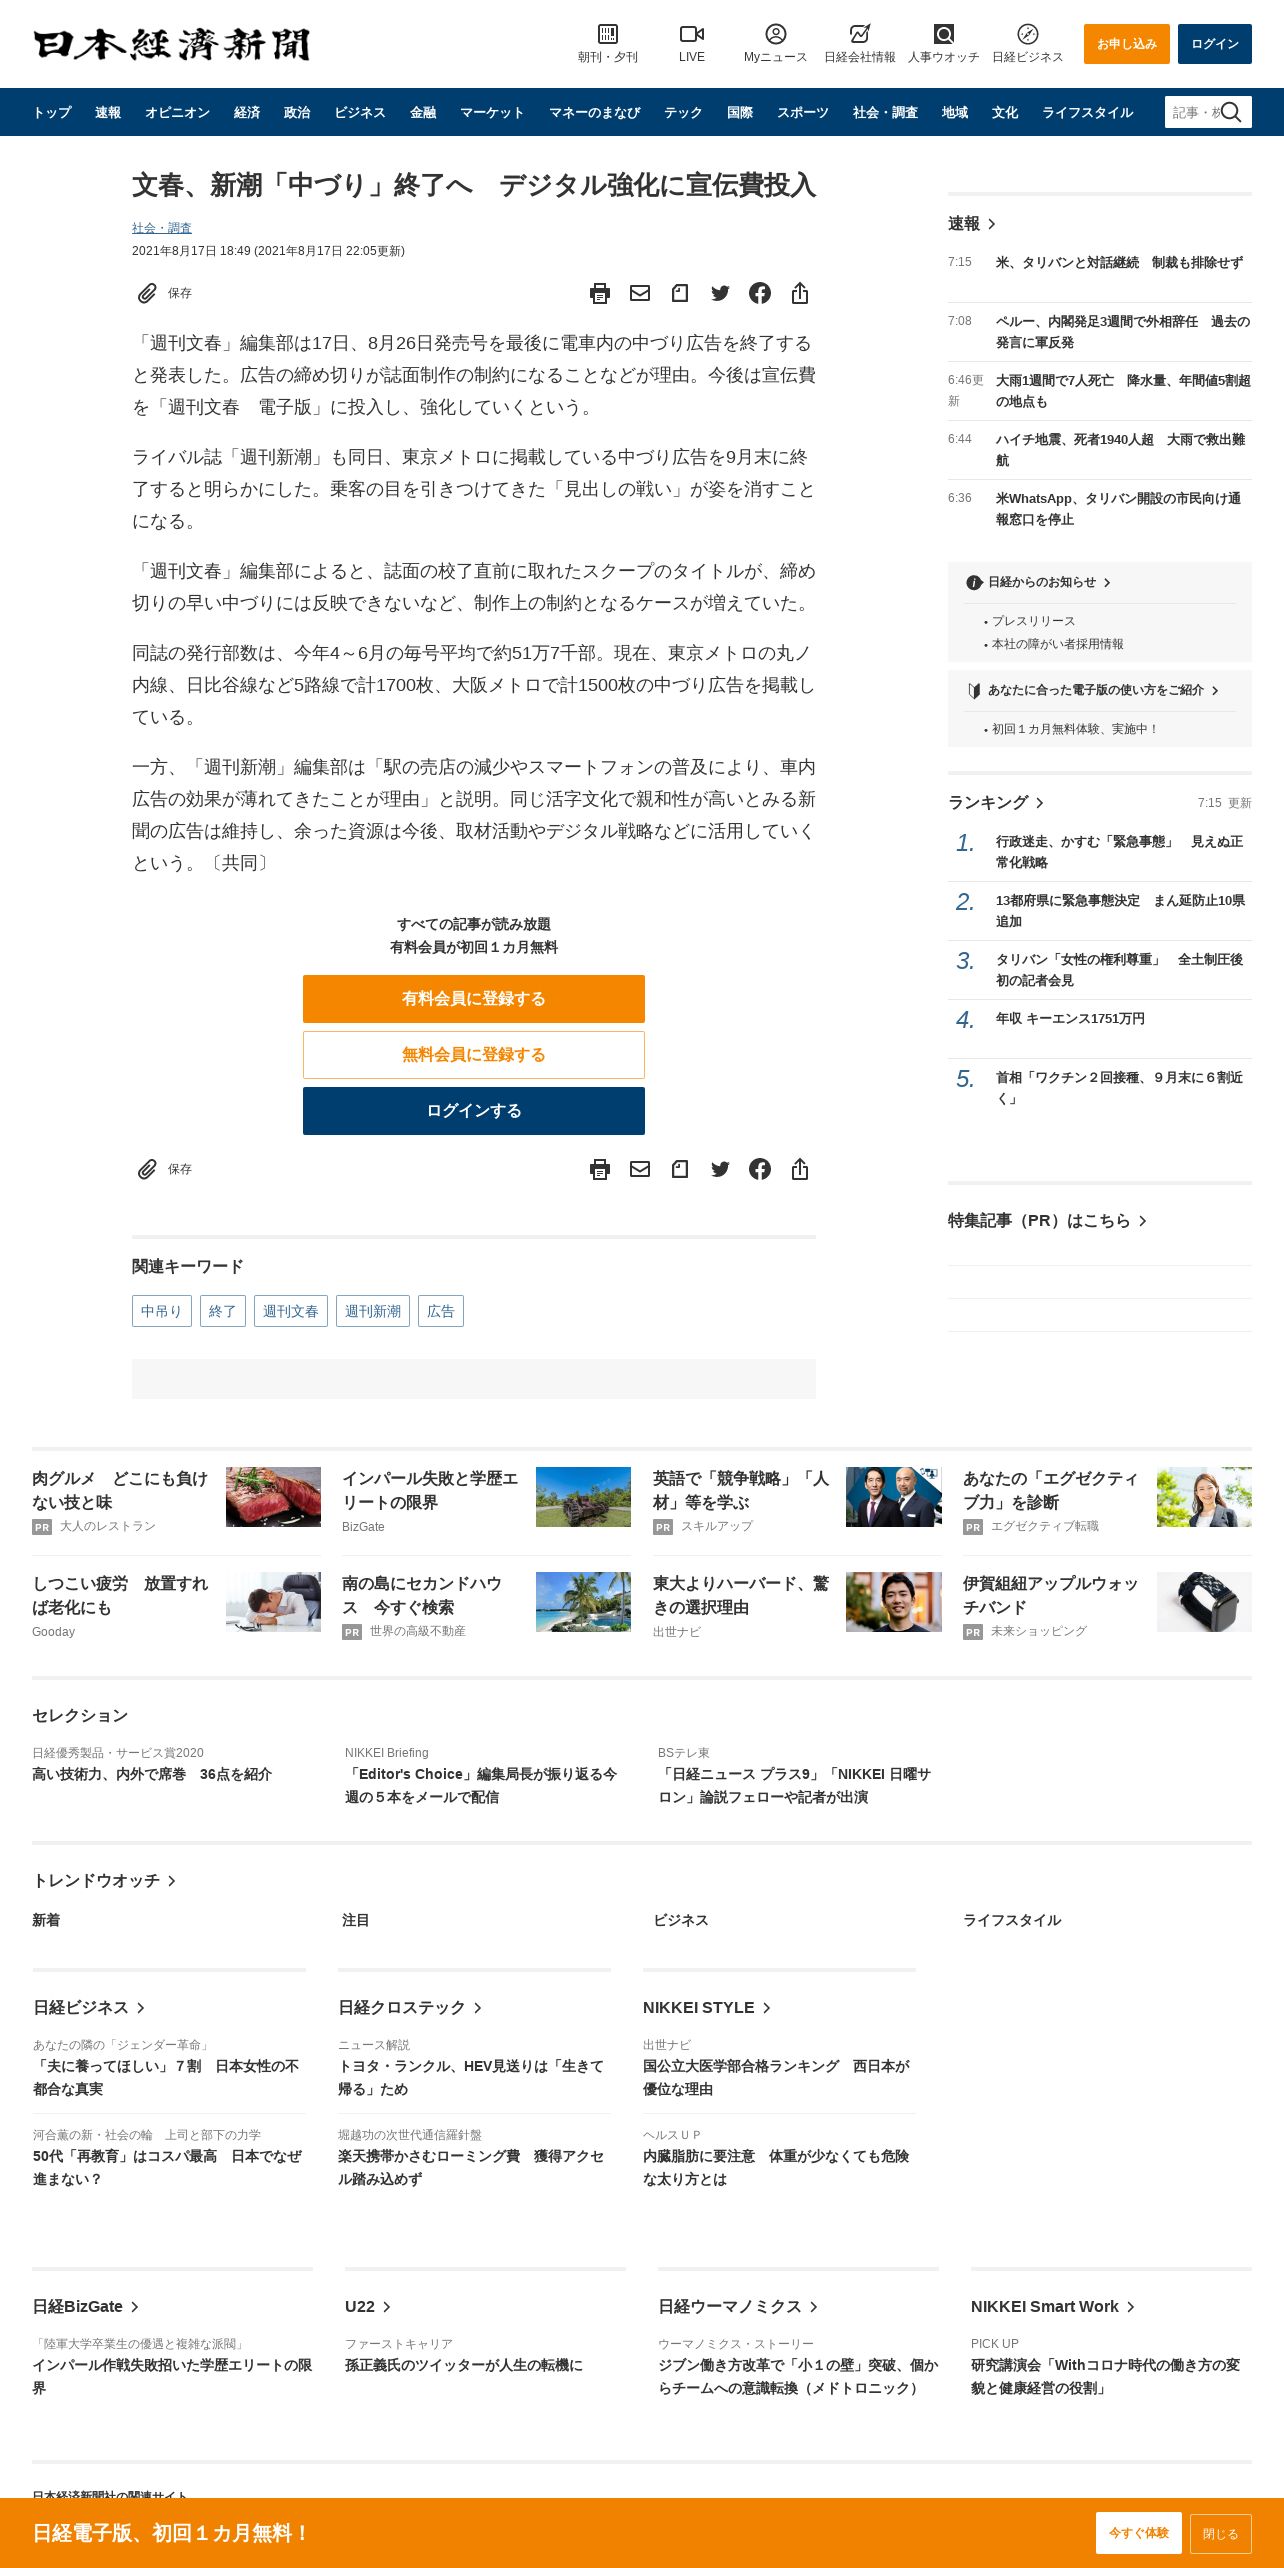Open the テック menu item
Viewport: 1284px width, 2568px height.
click(x=683, y=112)
